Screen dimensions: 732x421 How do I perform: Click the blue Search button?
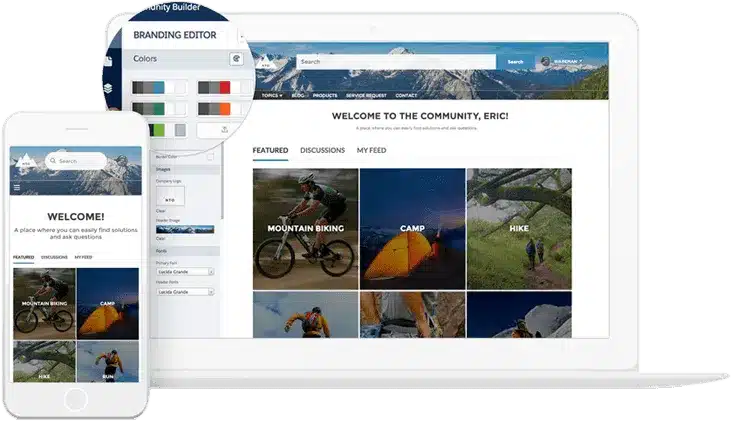point(515,62)
